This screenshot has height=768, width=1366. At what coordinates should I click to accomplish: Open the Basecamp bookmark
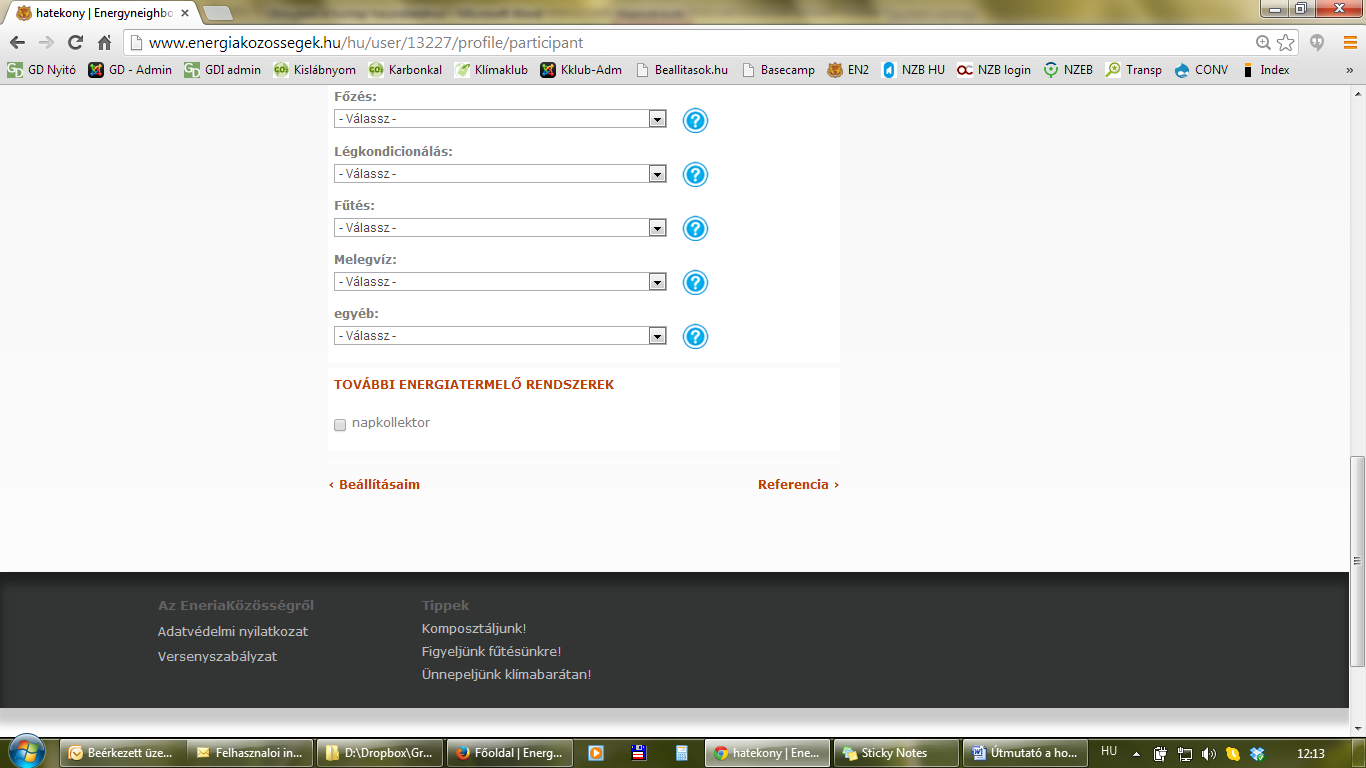pos(778,70)
